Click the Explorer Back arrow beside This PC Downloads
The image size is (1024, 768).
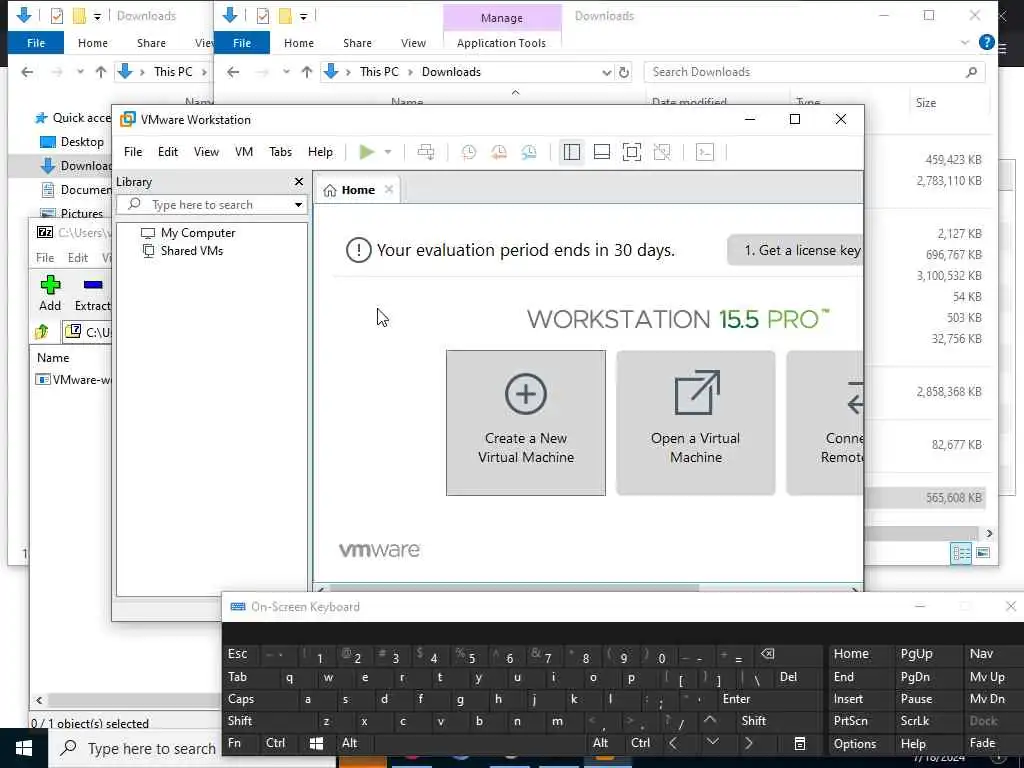[x=233, y=72]
